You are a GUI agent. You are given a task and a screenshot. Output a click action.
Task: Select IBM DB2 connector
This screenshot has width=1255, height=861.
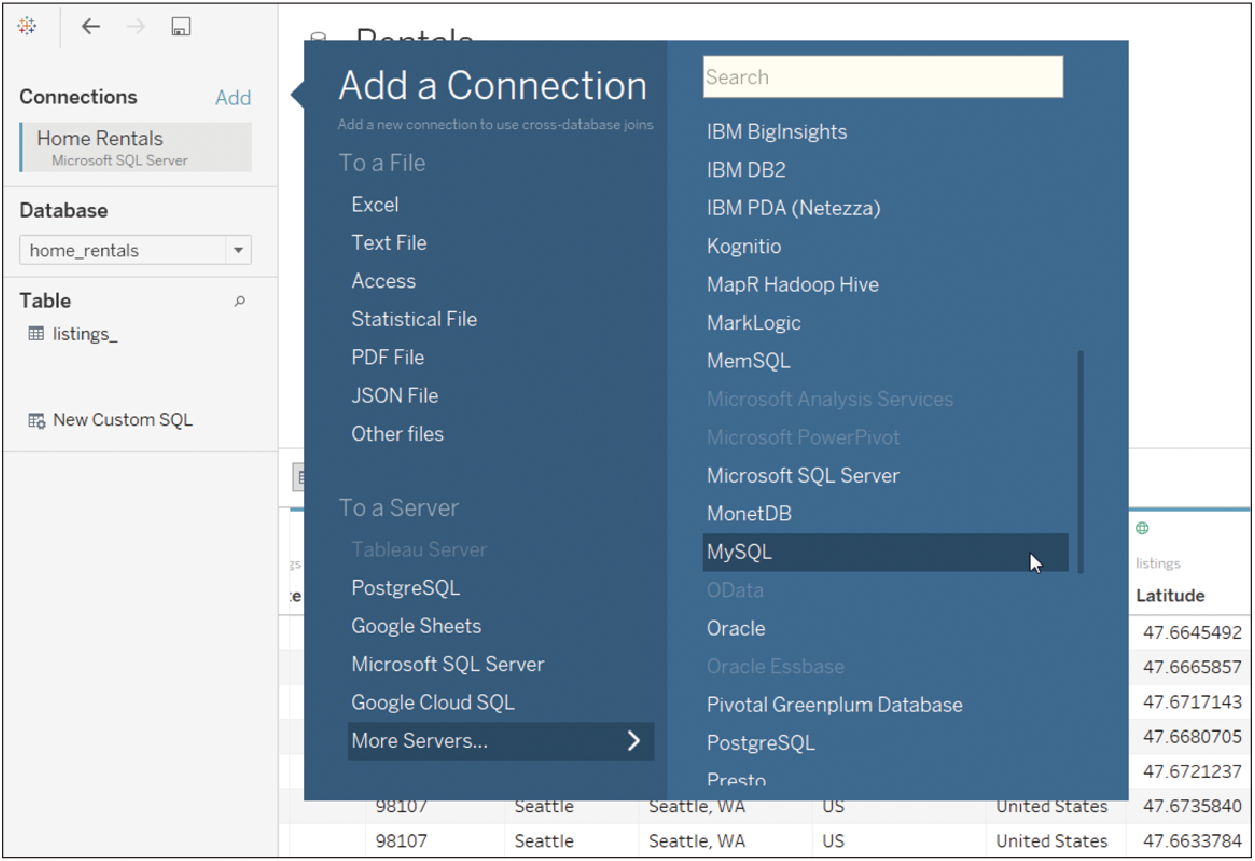[746, 170]
